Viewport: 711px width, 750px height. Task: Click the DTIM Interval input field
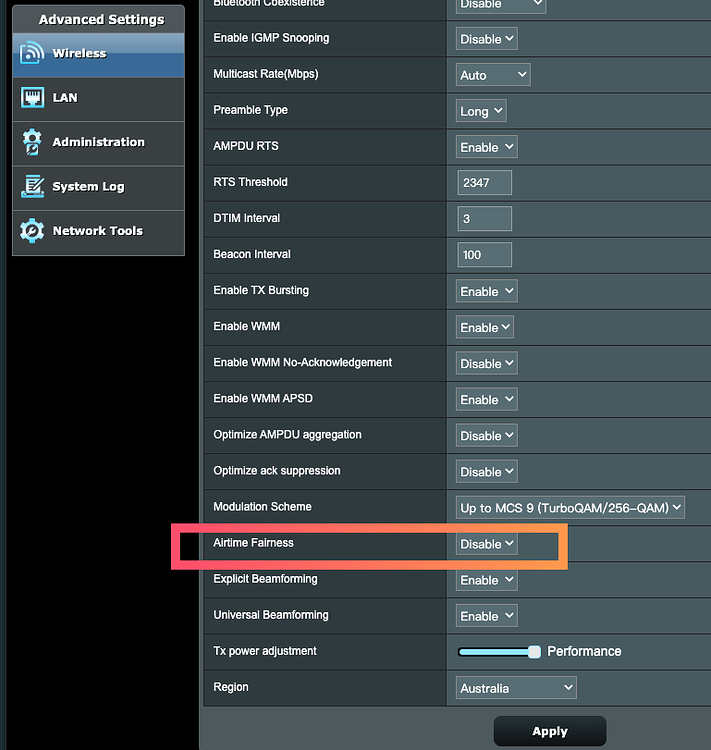pyautogui.click(x=485, y=219)
